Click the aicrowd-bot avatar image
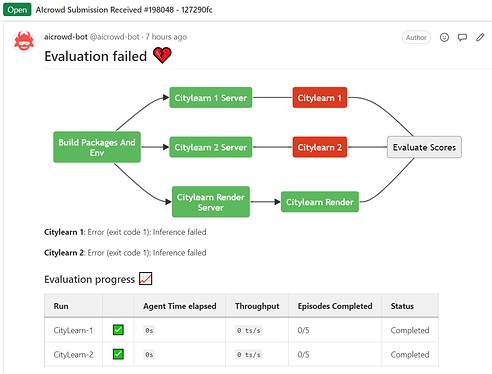 pyautogui.click(x=24, y=41)
